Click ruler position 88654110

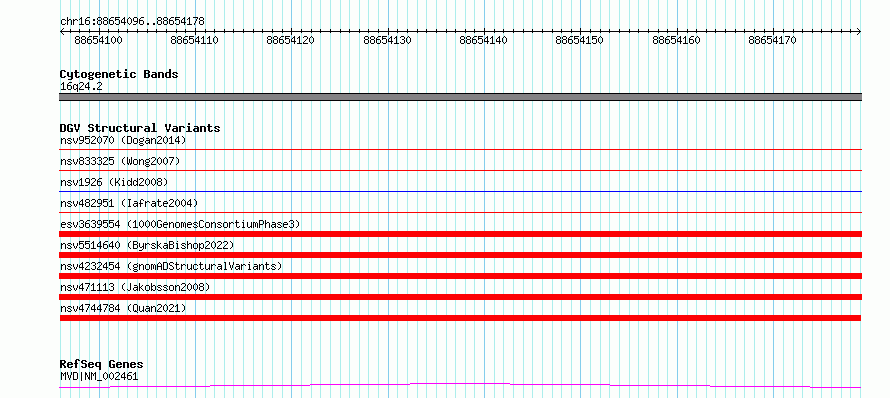194,41
